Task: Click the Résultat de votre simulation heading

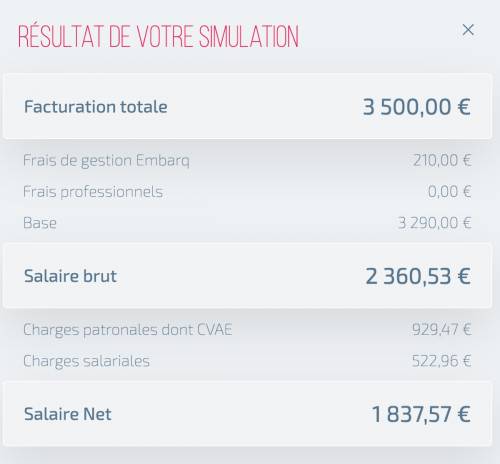Action: (158, 36)
